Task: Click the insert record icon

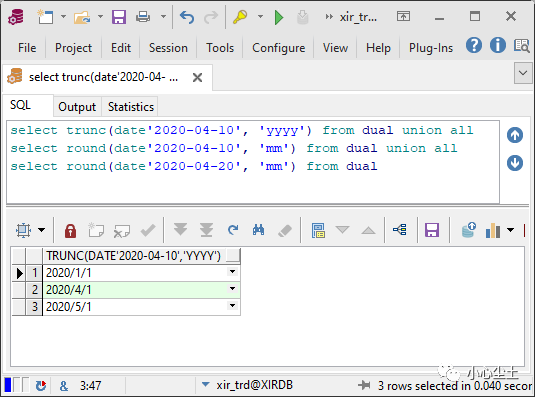Action: click(x=96, y=230)
